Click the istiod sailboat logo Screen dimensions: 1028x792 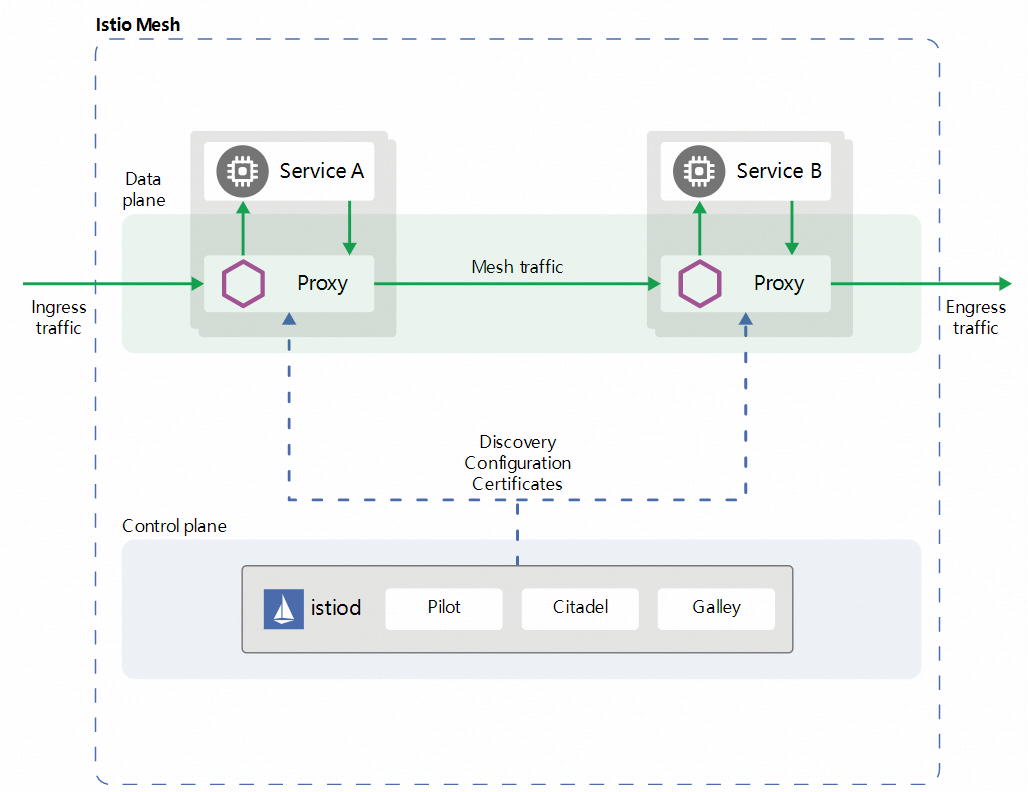[x=283, y=608]
